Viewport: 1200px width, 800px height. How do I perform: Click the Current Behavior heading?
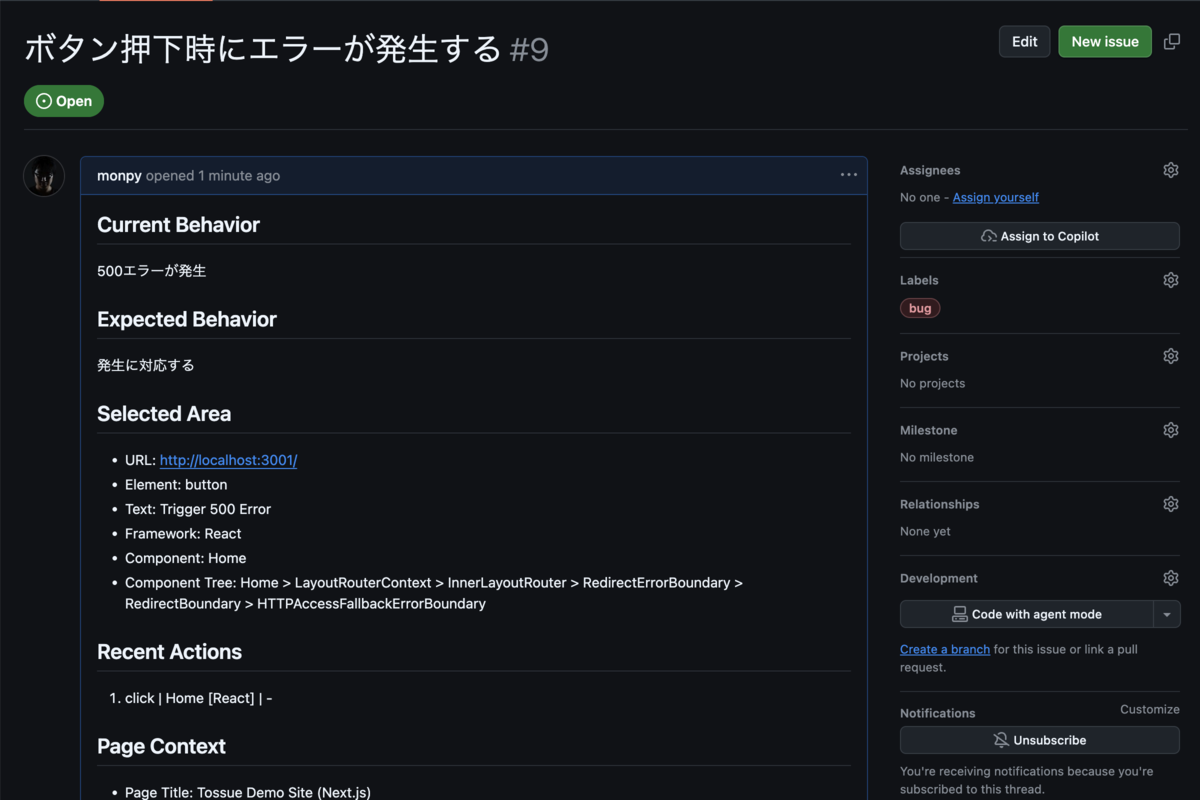178,225
